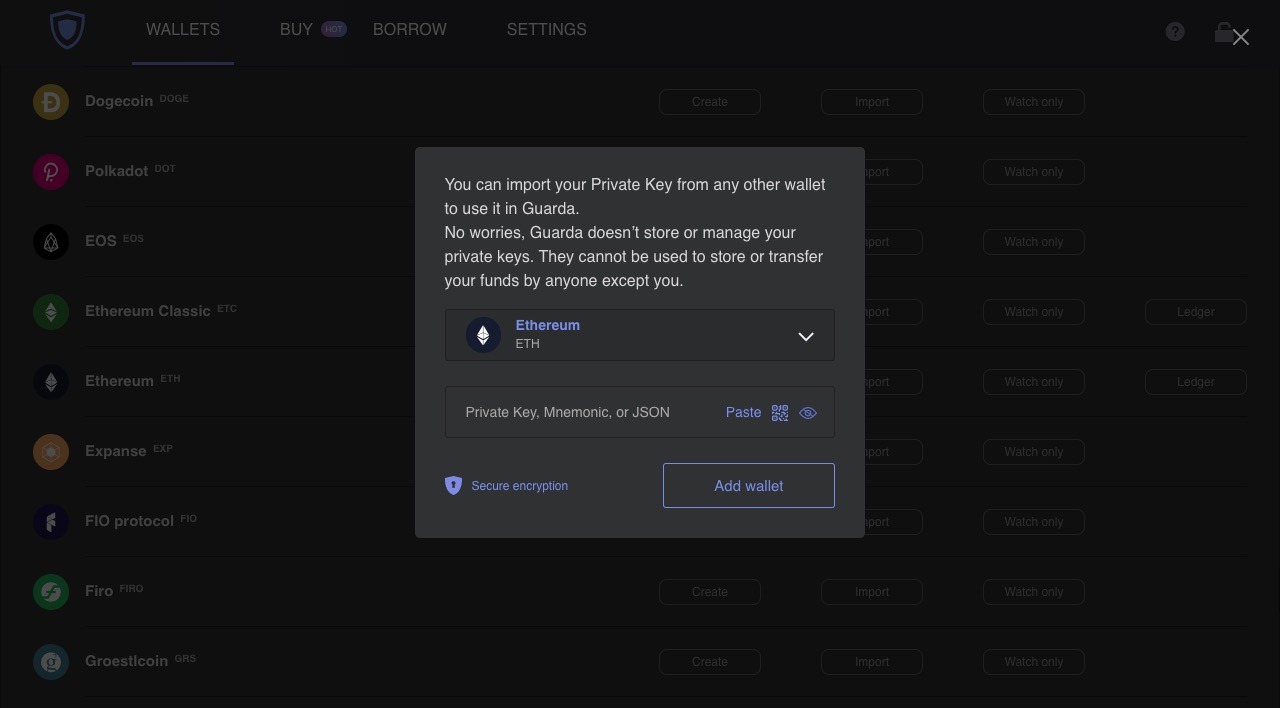Click the dropdown chevron arrow
1280x708 pixels.
pyautogui.click(x=806, y=336)
